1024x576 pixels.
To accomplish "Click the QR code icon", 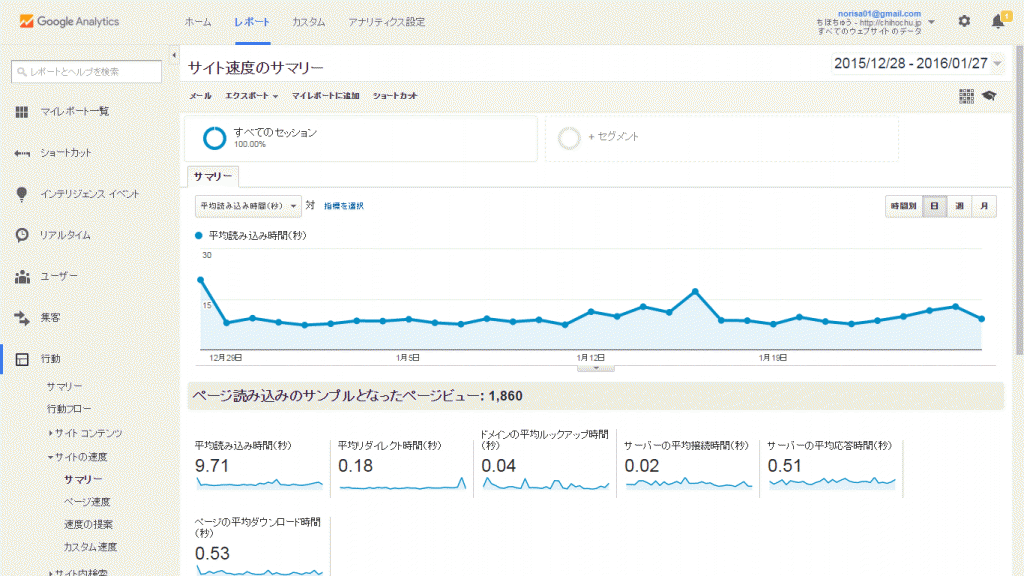I will [x=966, y=96].
